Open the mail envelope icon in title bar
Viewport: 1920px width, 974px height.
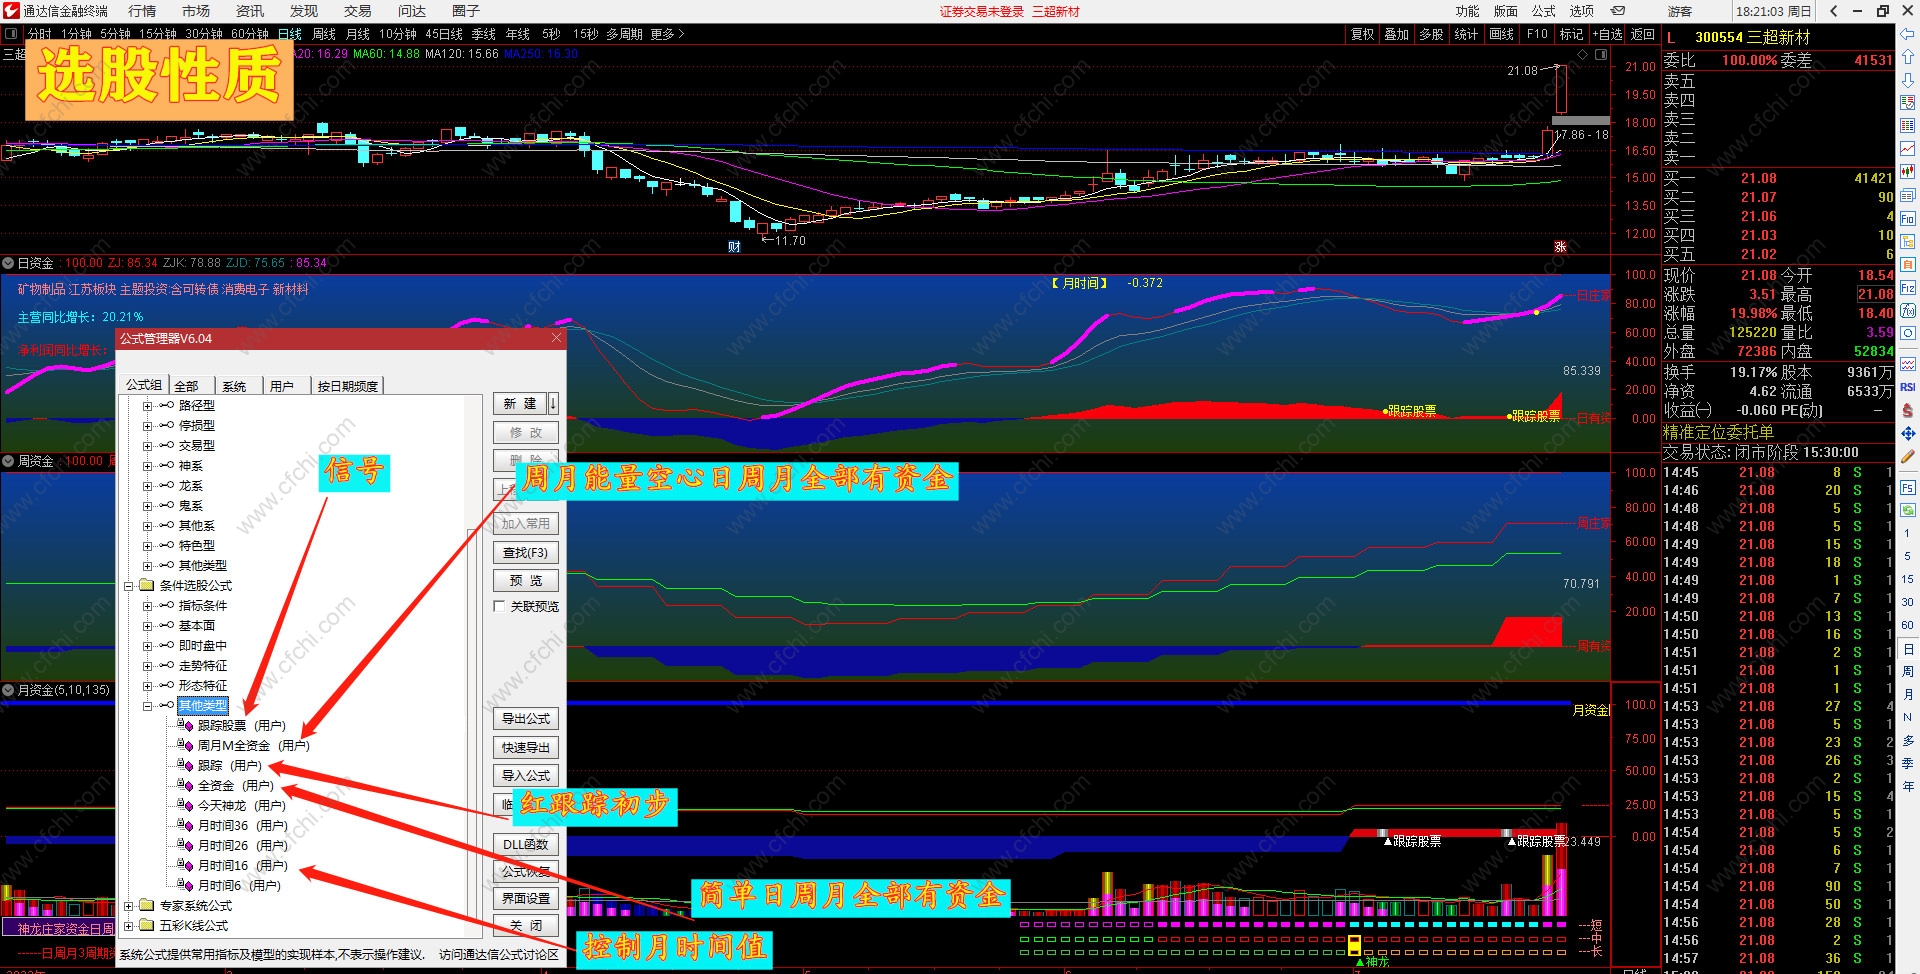[1618, 11]
